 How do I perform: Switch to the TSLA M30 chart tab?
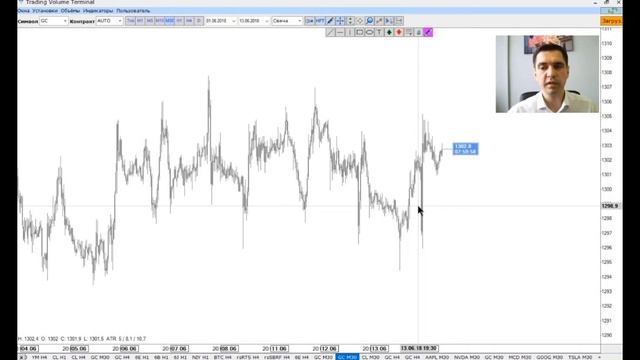click(580, 357)
